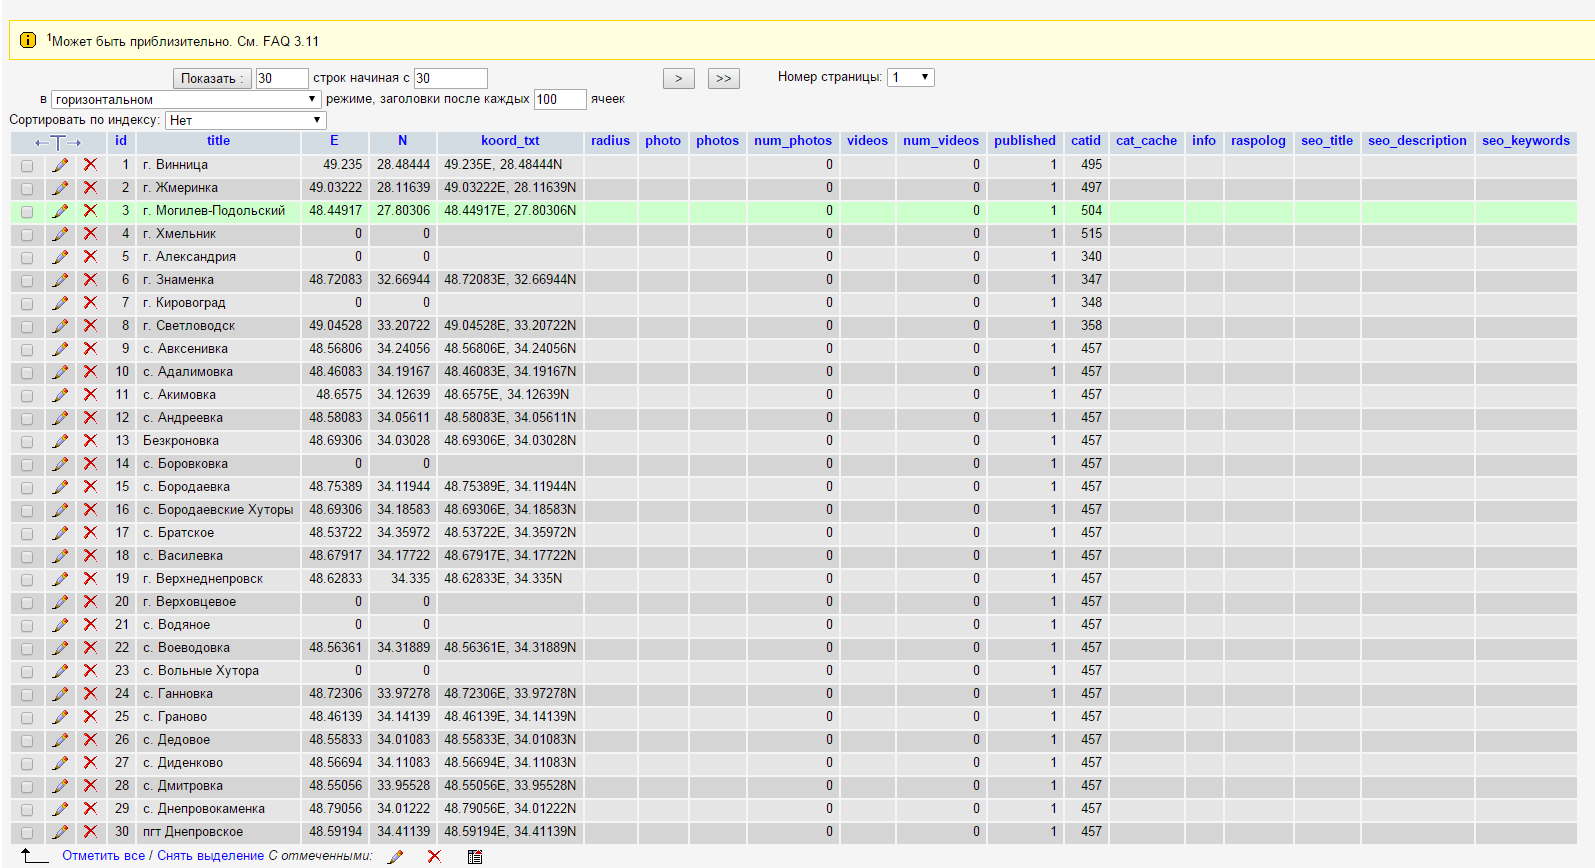Edit the row for с. Бородаевские Хуторы

tap(60, 510)
